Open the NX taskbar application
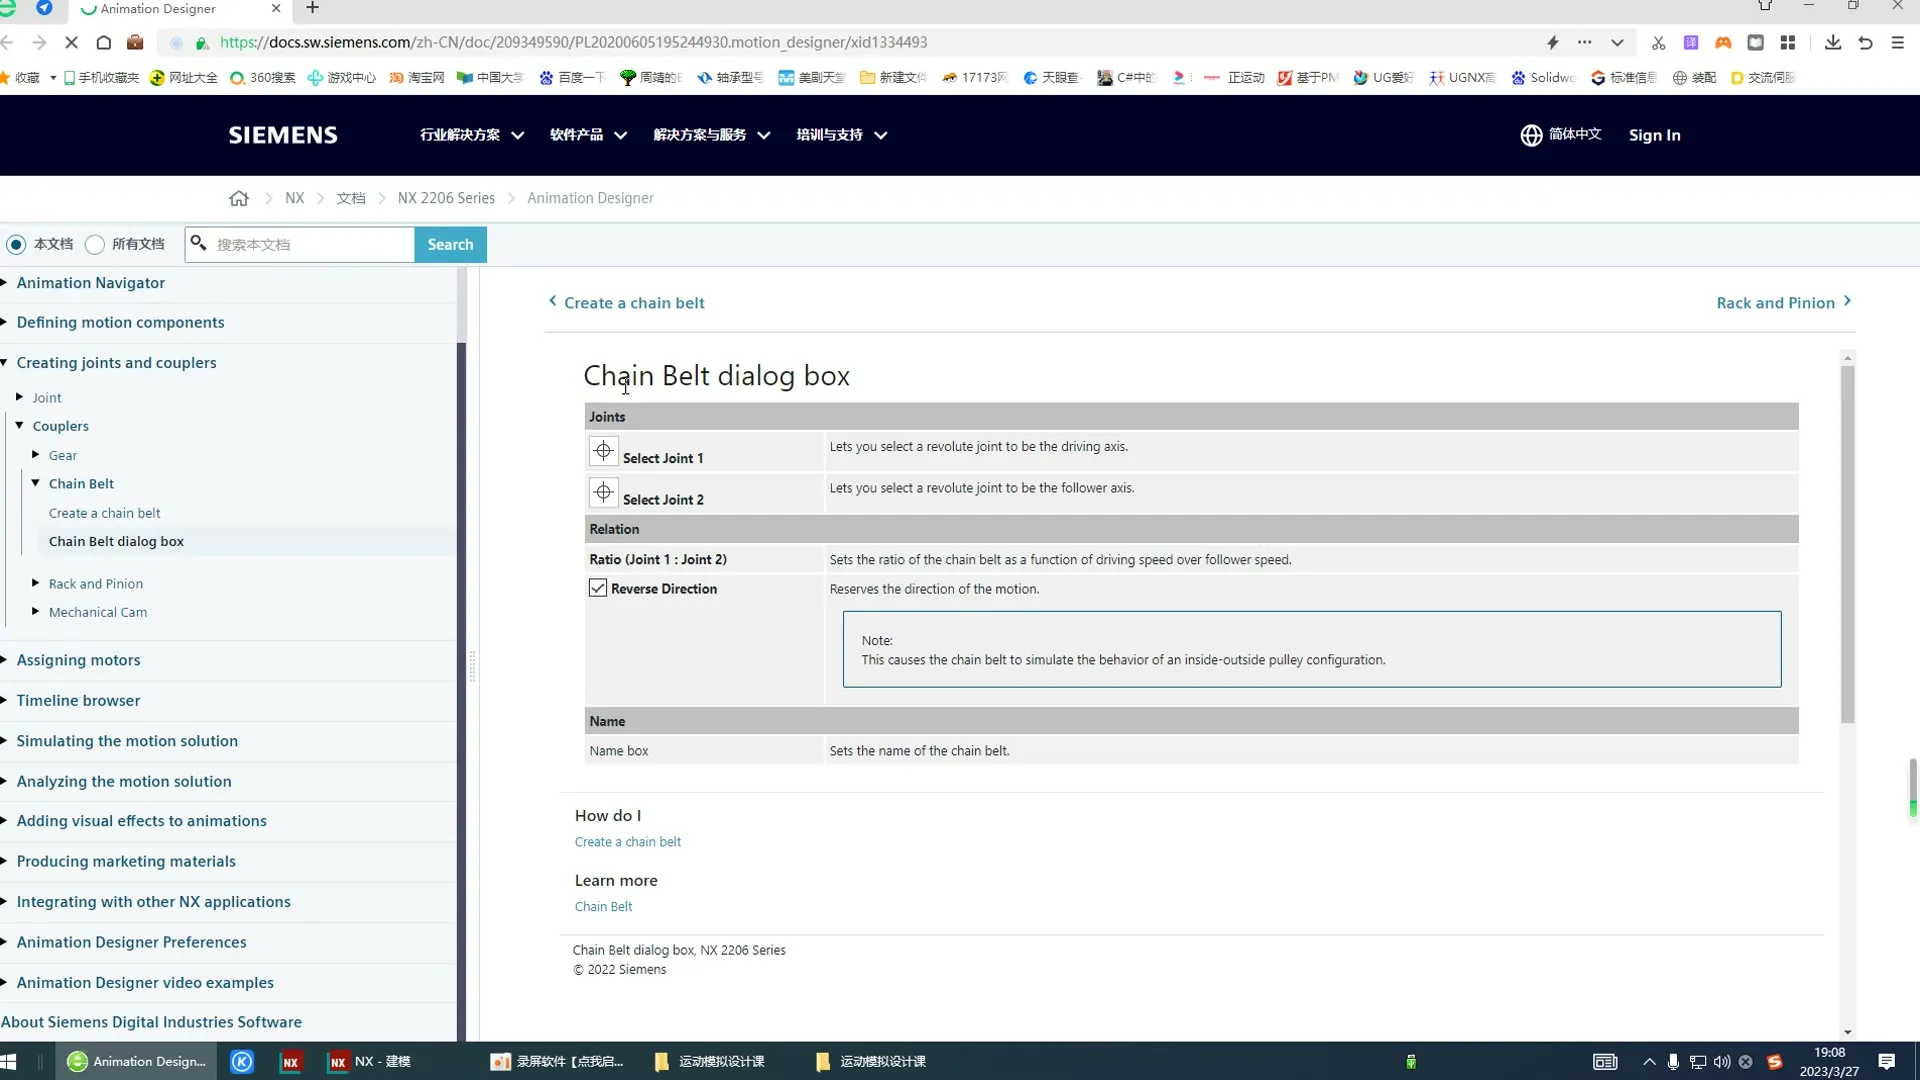Image resolution: width=1920 pixels, height=1080 pixels. (x=370, y=1061)
